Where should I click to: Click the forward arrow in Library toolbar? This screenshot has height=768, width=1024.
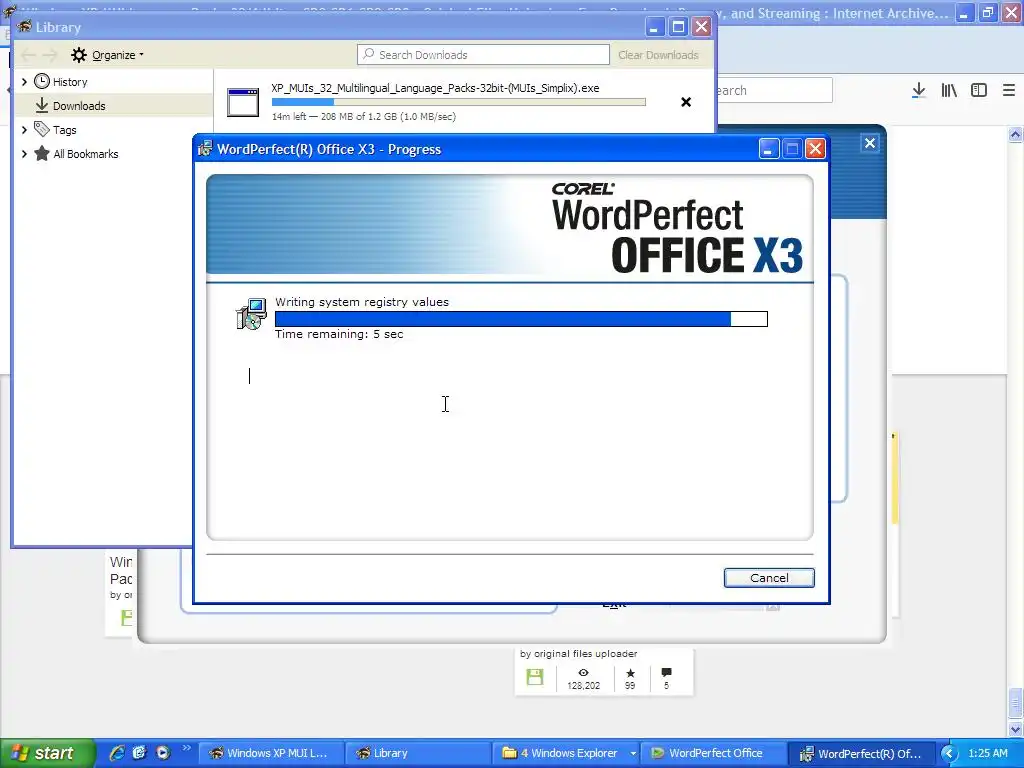point(50,55)
